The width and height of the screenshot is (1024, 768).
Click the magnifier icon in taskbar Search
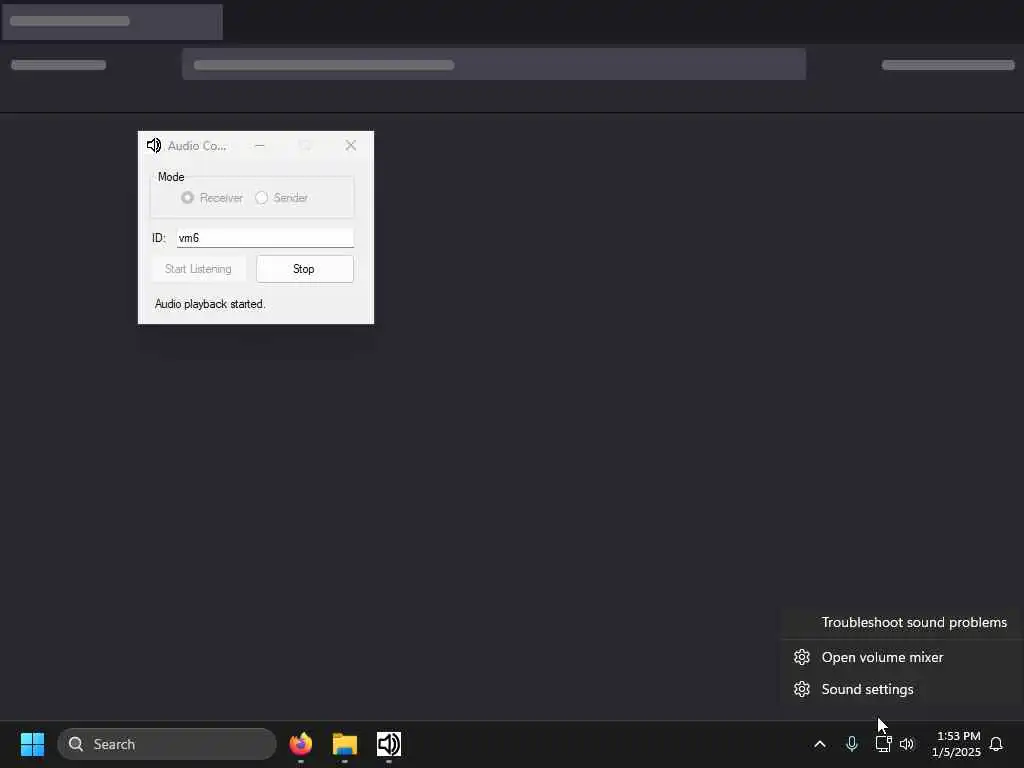pyautogui.click(x=76, y=744)
